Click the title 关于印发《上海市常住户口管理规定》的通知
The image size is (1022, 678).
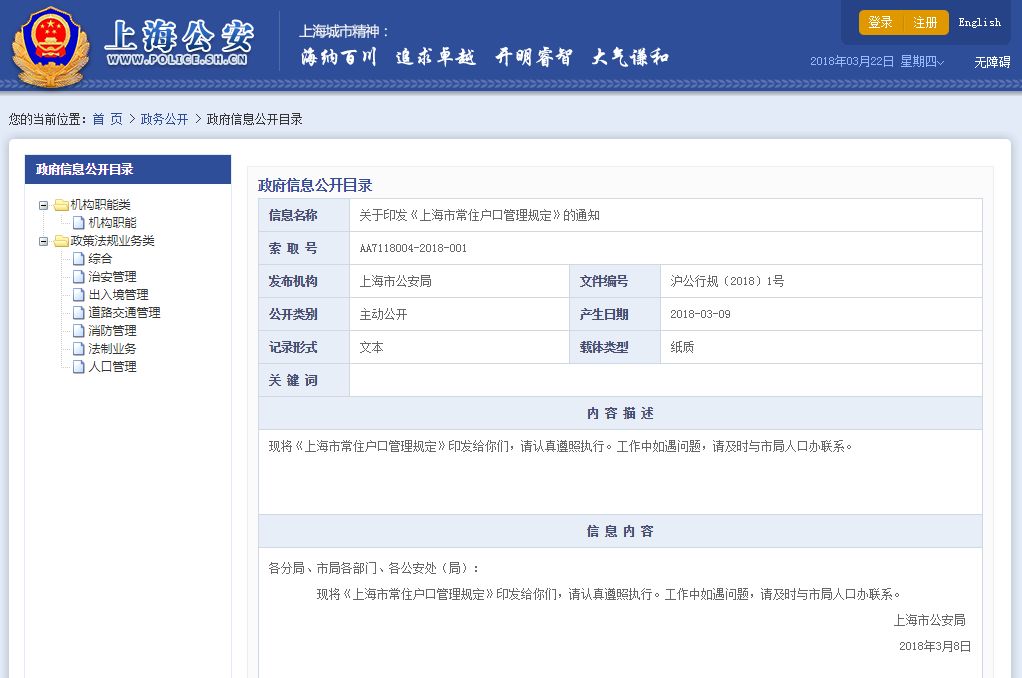pos(479,215)
